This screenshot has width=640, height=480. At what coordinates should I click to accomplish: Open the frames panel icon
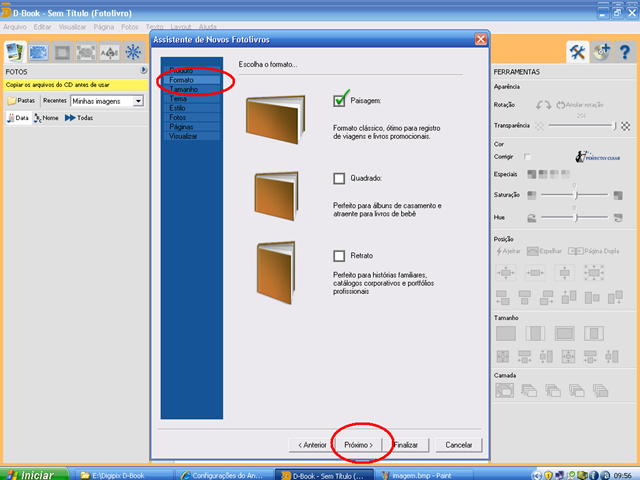click(x=62, y=52)
